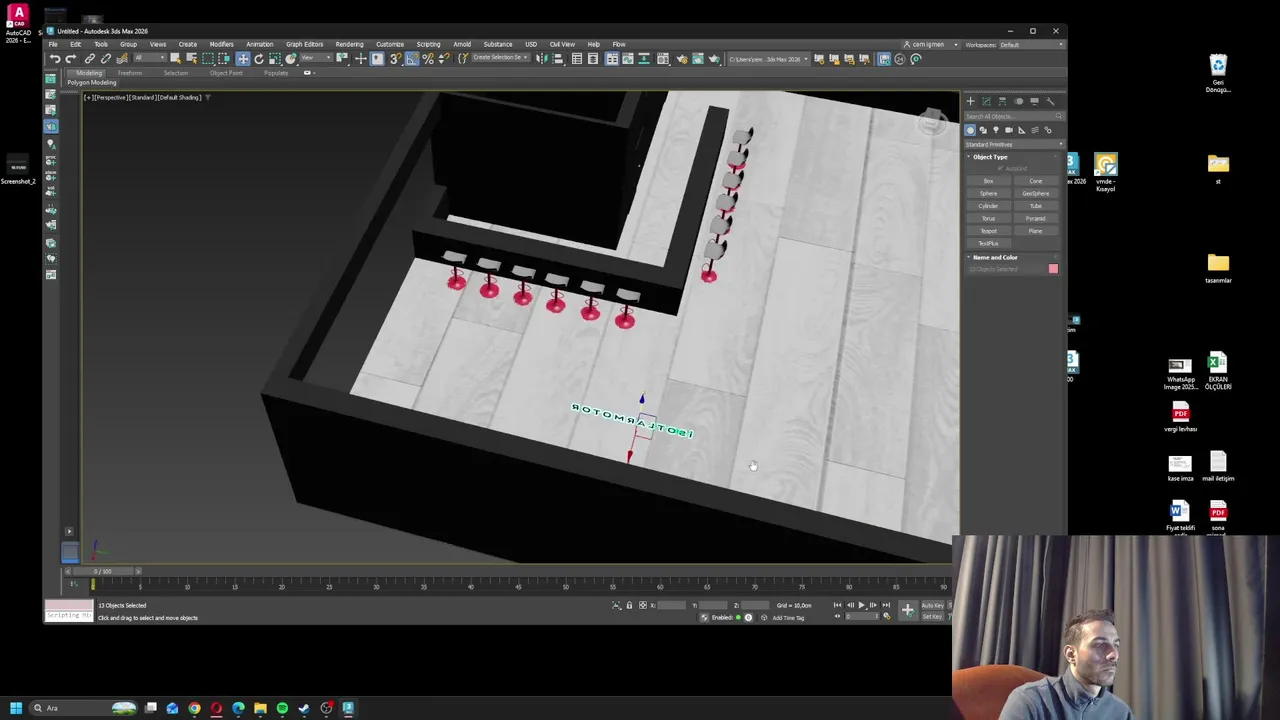Select Lights category in Create panel
Viewport: 1280px width, 720px height.
996,130
